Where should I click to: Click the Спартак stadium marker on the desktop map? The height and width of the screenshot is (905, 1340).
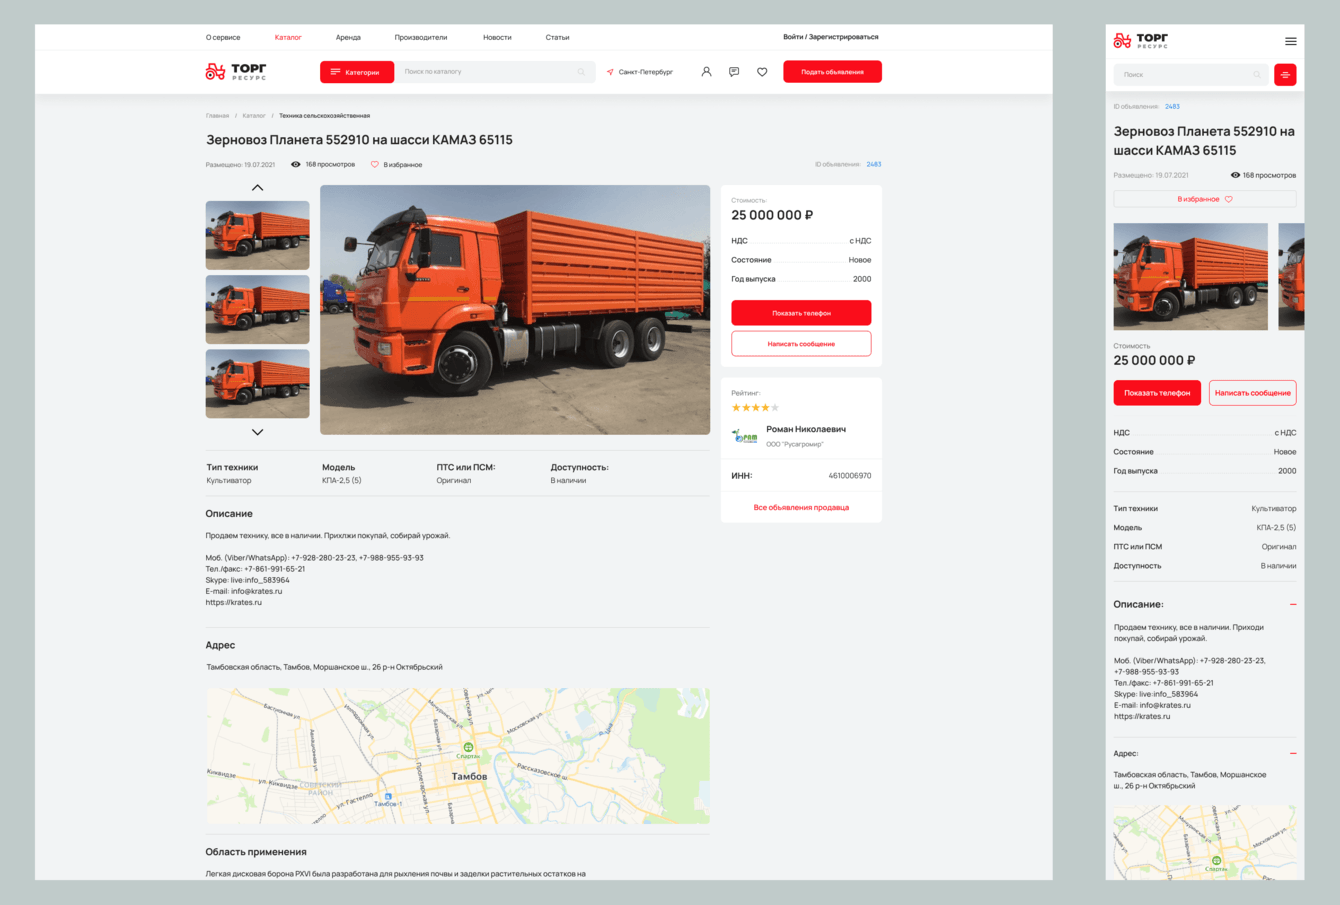[x=468, y=748]
